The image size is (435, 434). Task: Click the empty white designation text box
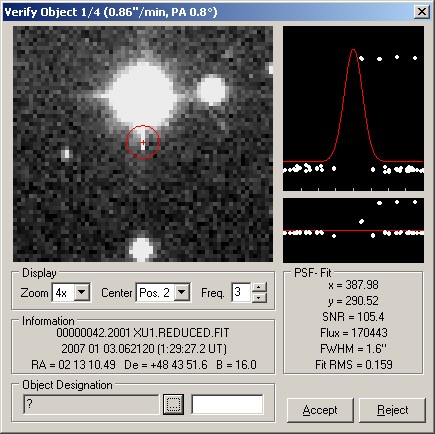click(x=228, y=405)
